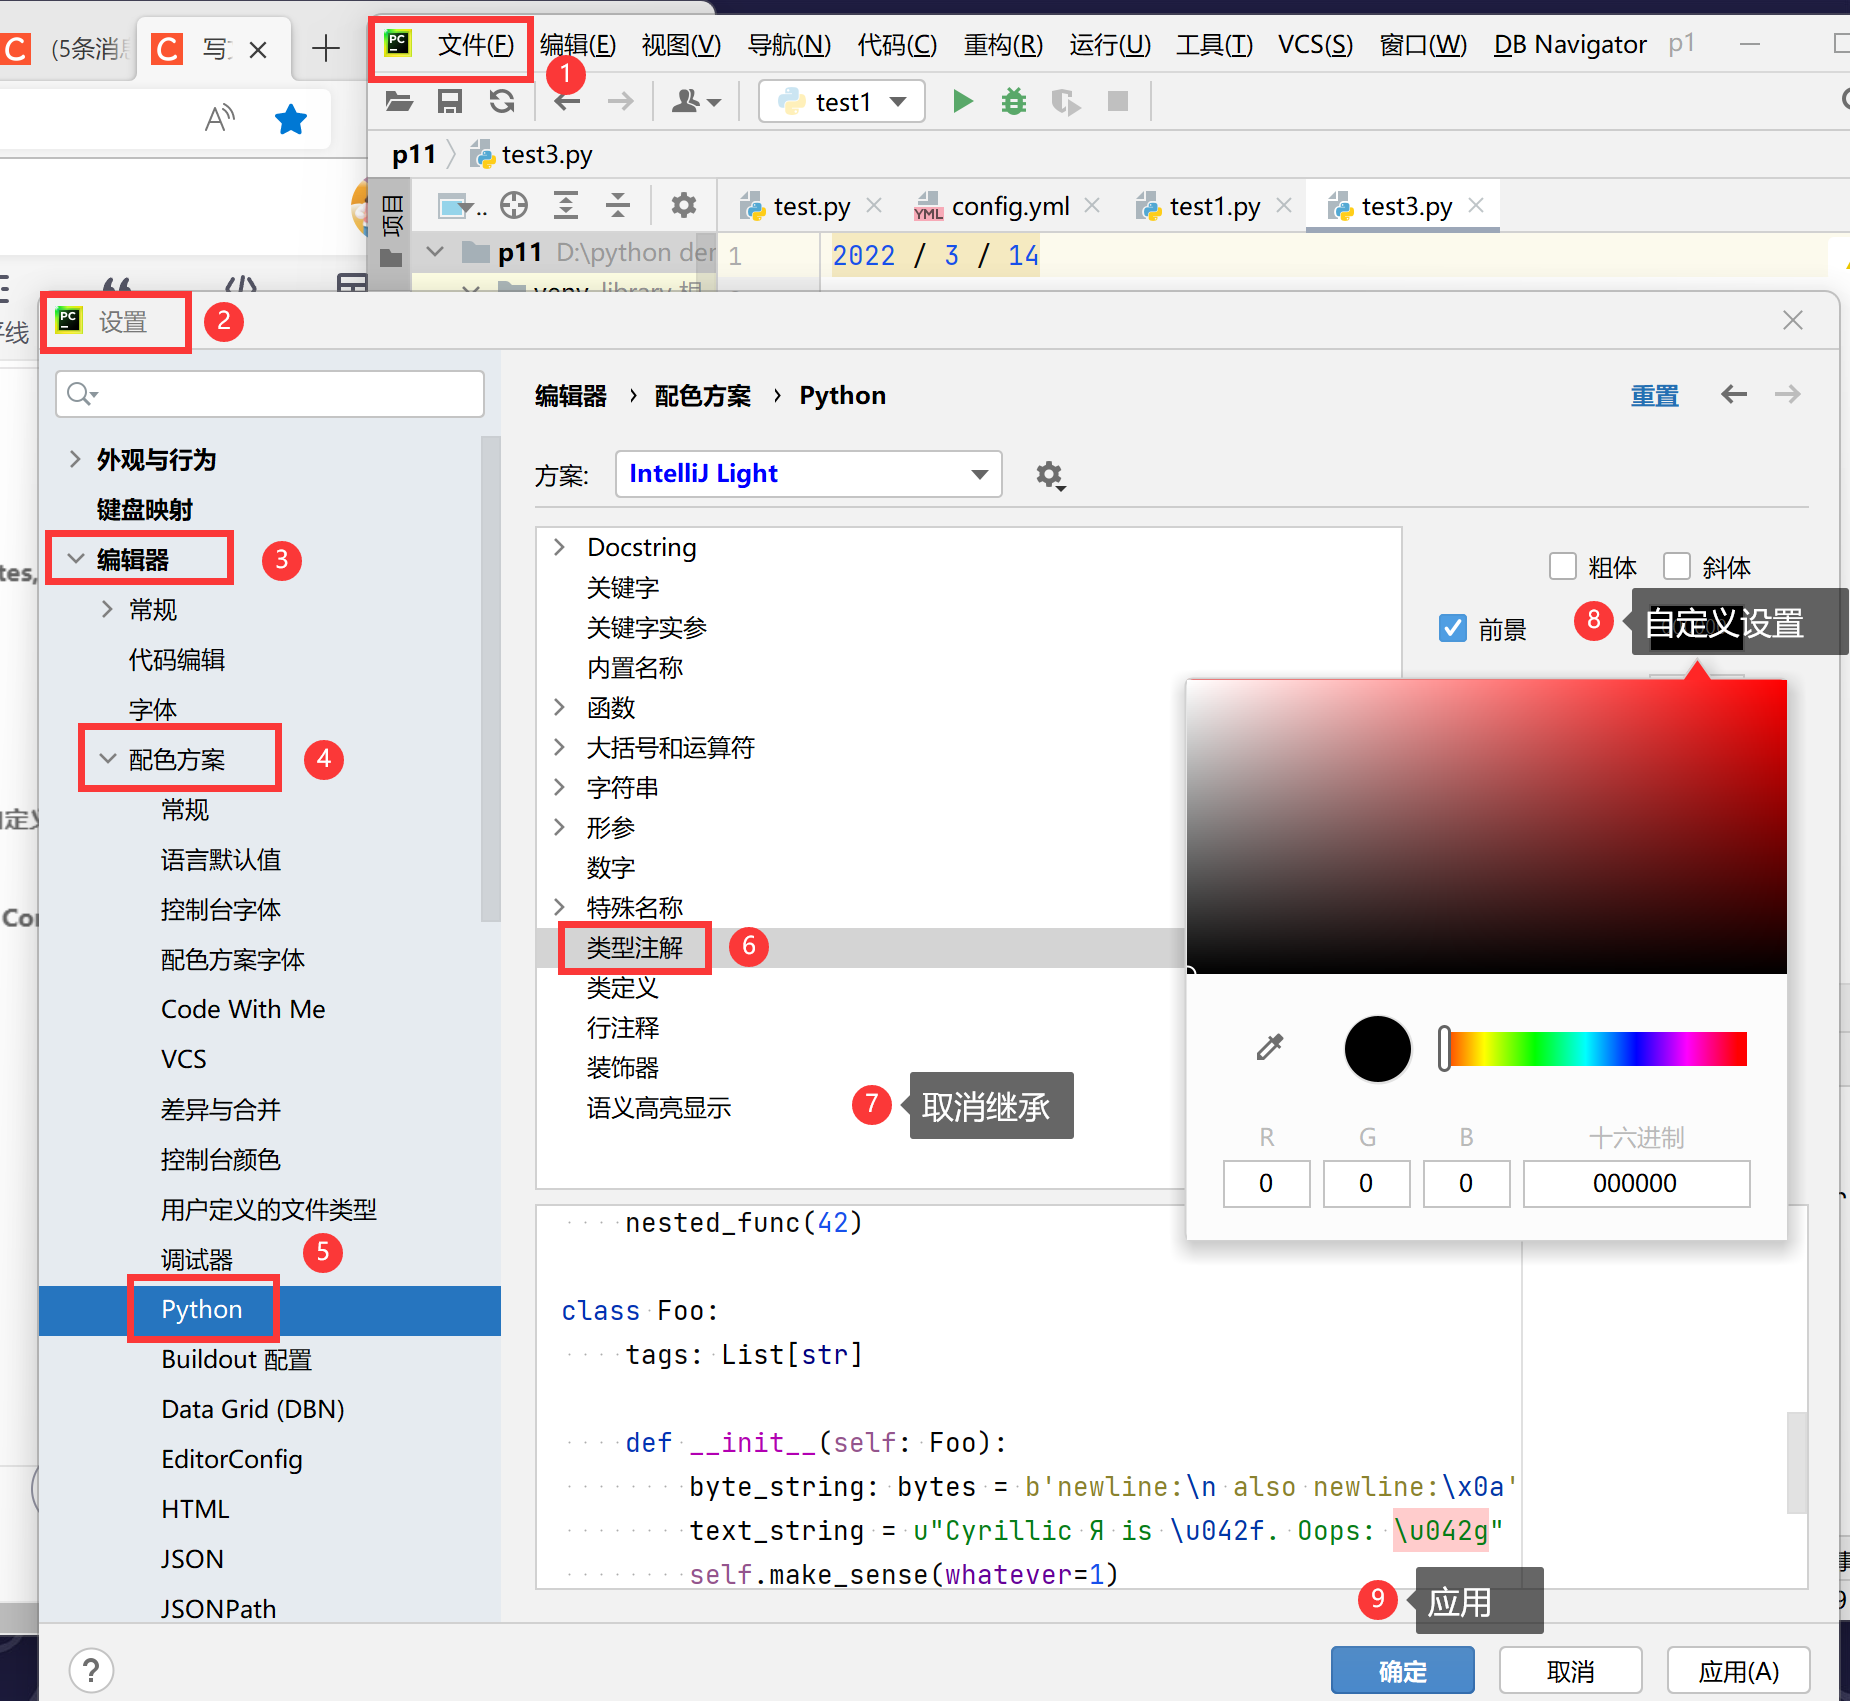Open project panel settings gear icon
The width and height of the screenshot is (1850, 1701).
tap(684, 206)
